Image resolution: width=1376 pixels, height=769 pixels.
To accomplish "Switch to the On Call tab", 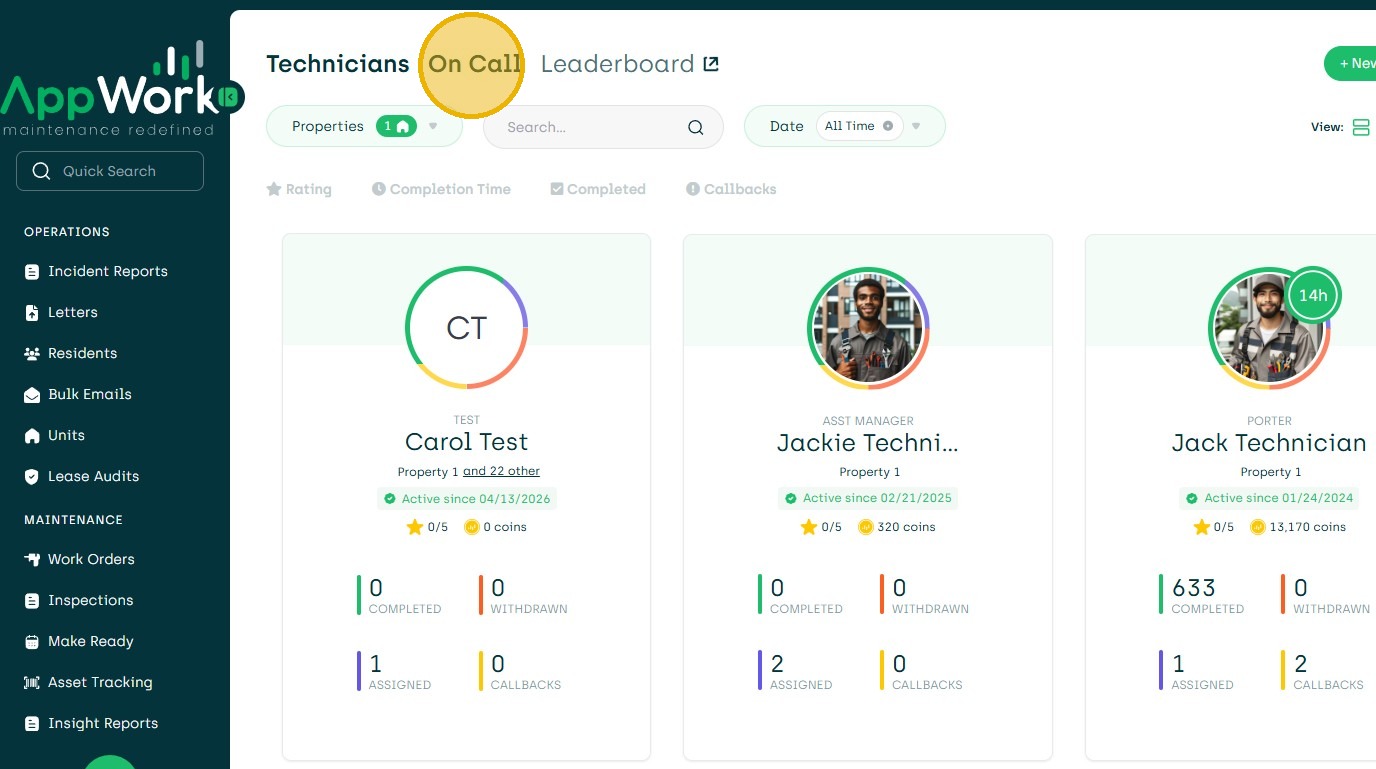I will pyautogui.click(x=475, y=64).
